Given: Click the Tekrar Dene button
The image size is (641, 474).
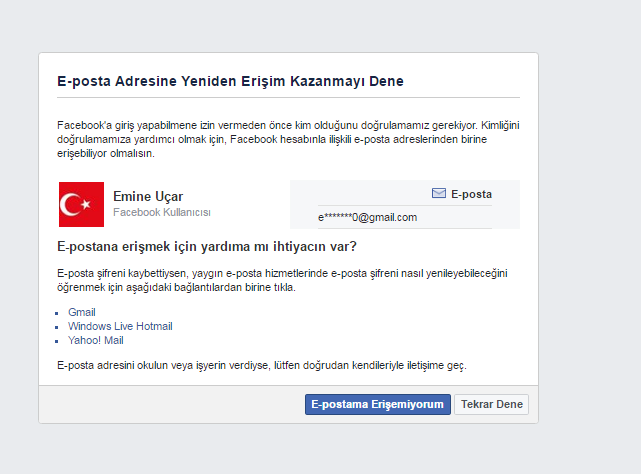Looking at the screenshot, I should pyautogui.click(x=491, y=404).
